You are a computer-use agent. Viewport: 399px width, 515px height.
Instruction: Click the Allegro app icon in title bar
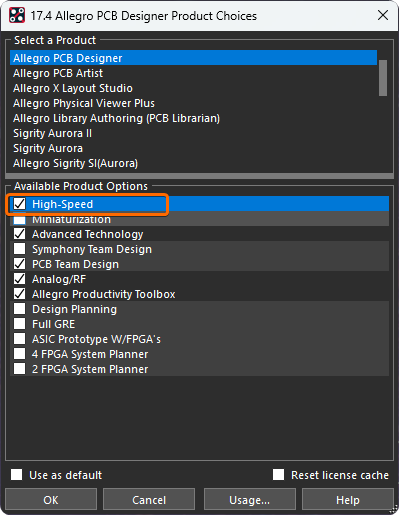pyautogui.click(x=17, y=15)
